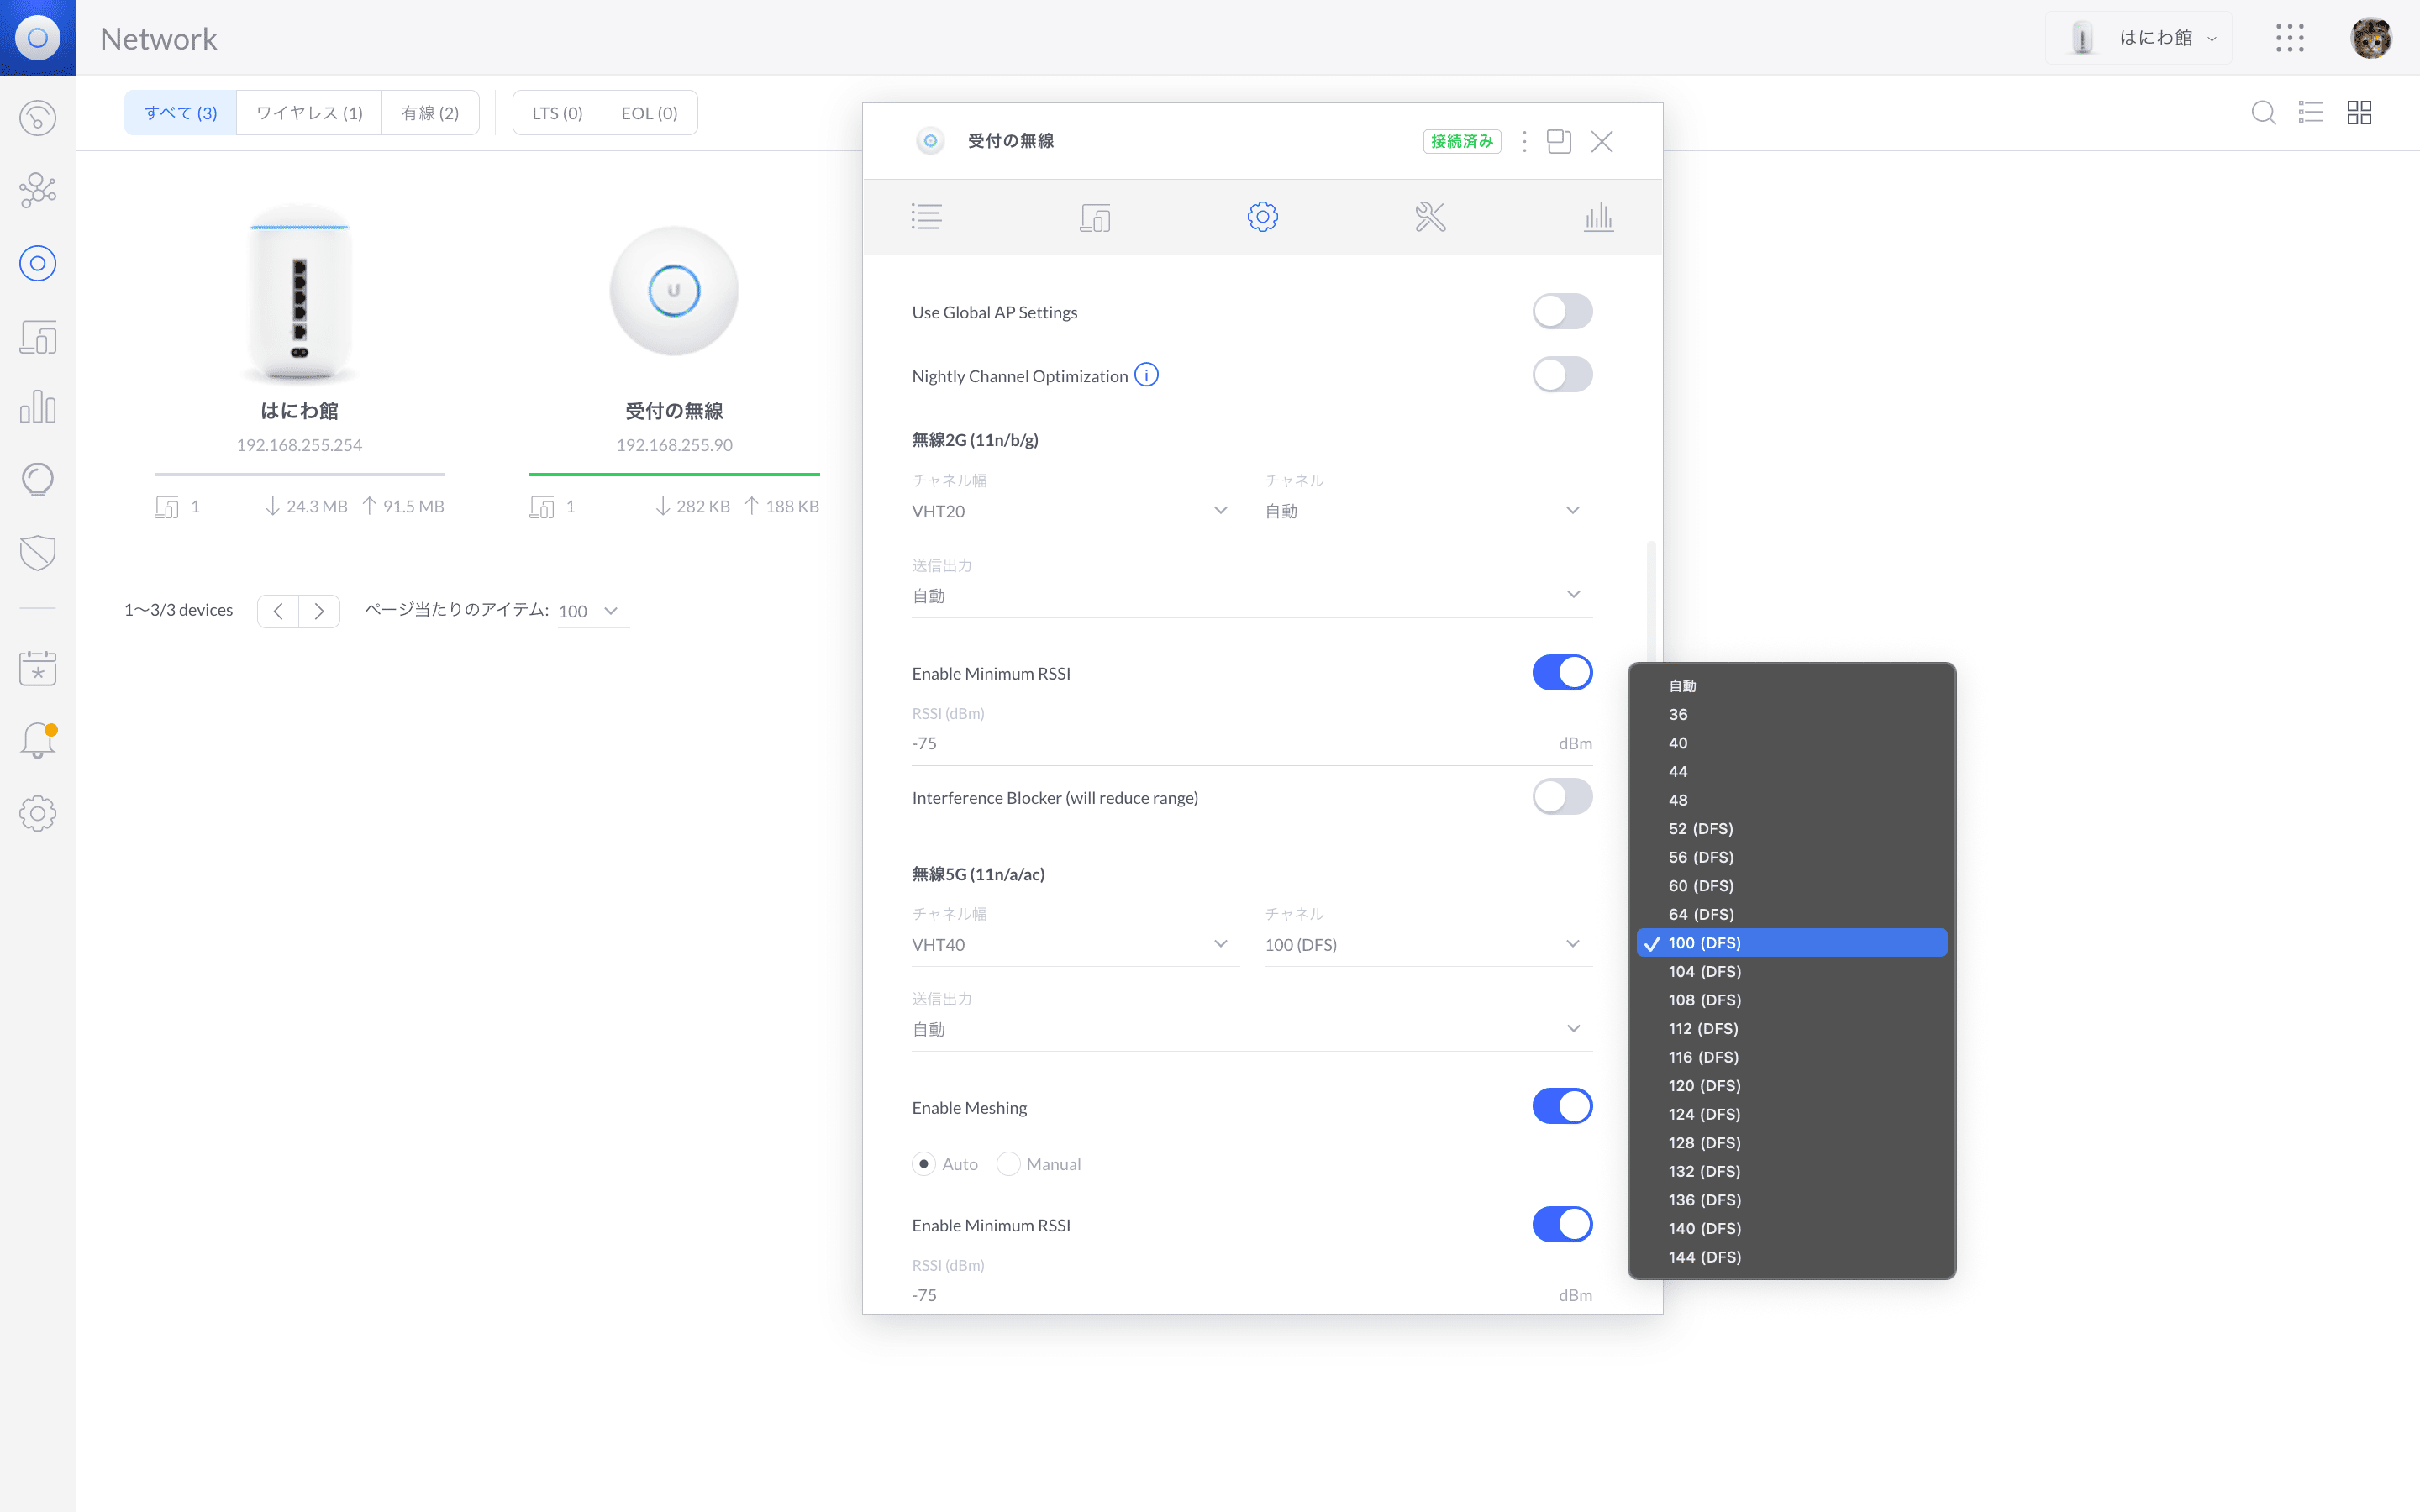Image resolution: width=2420 pixels, height=1512 pixels.
Task: Expand the 2G channel dropdown
Action: (x=1428, y=511)
